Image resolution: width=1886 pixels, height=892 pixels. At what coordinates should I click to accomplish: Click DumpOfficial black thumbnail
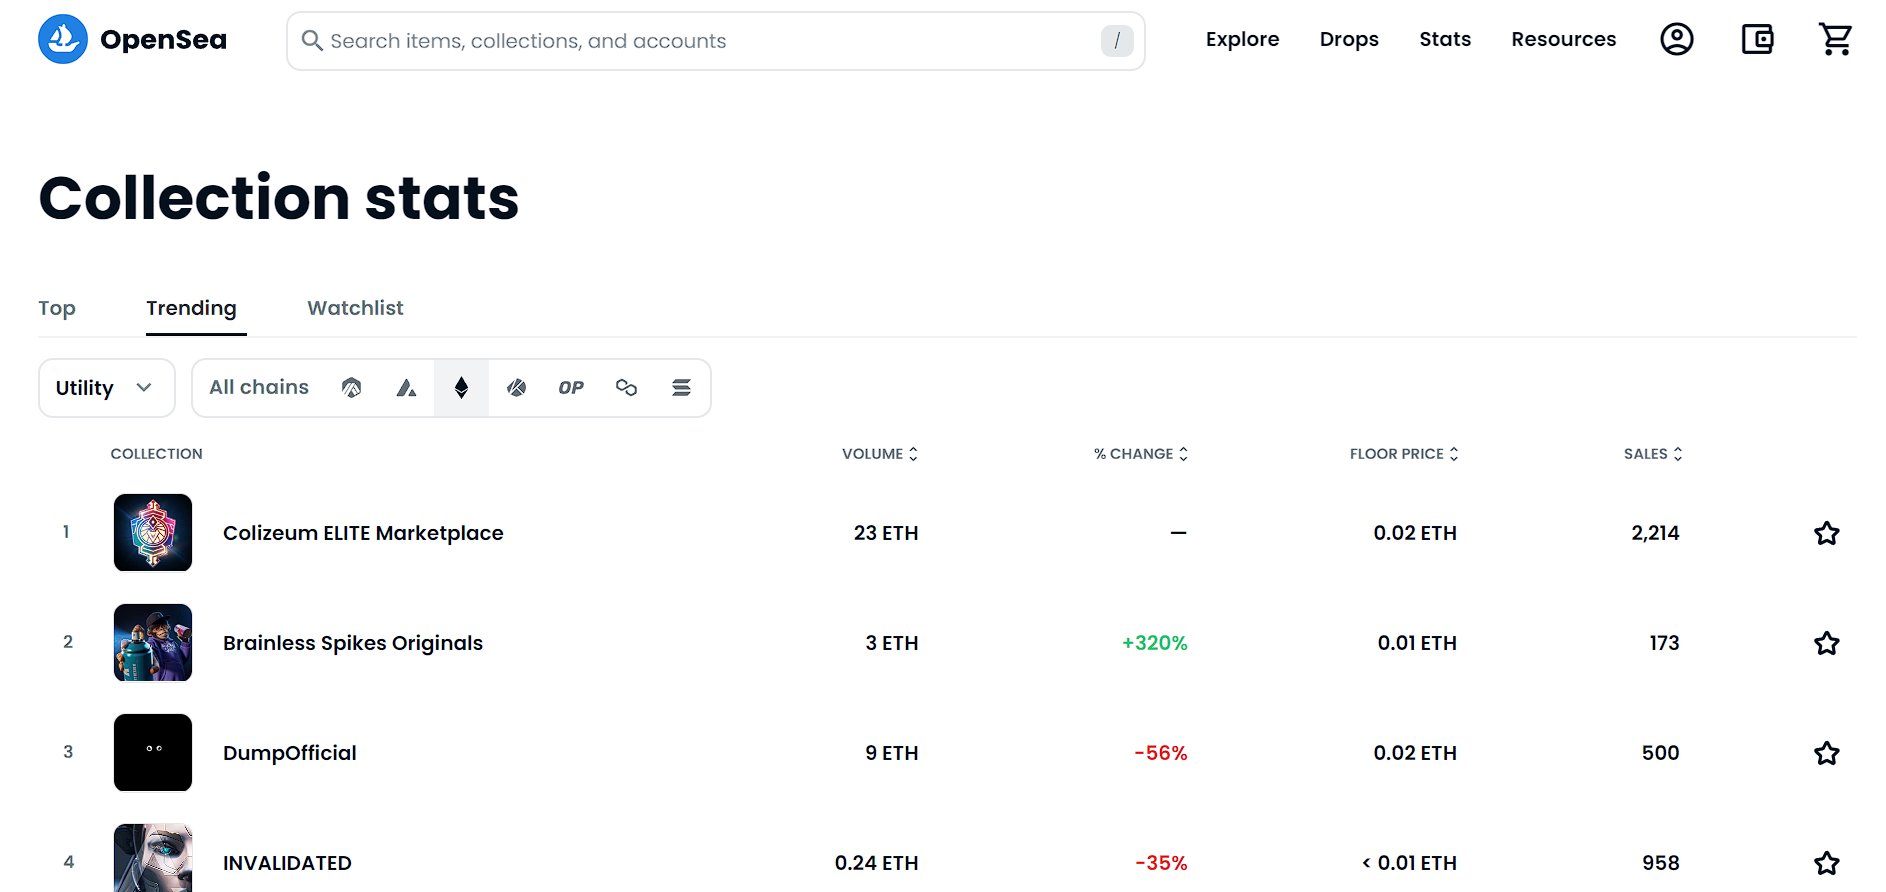(153, 753)
